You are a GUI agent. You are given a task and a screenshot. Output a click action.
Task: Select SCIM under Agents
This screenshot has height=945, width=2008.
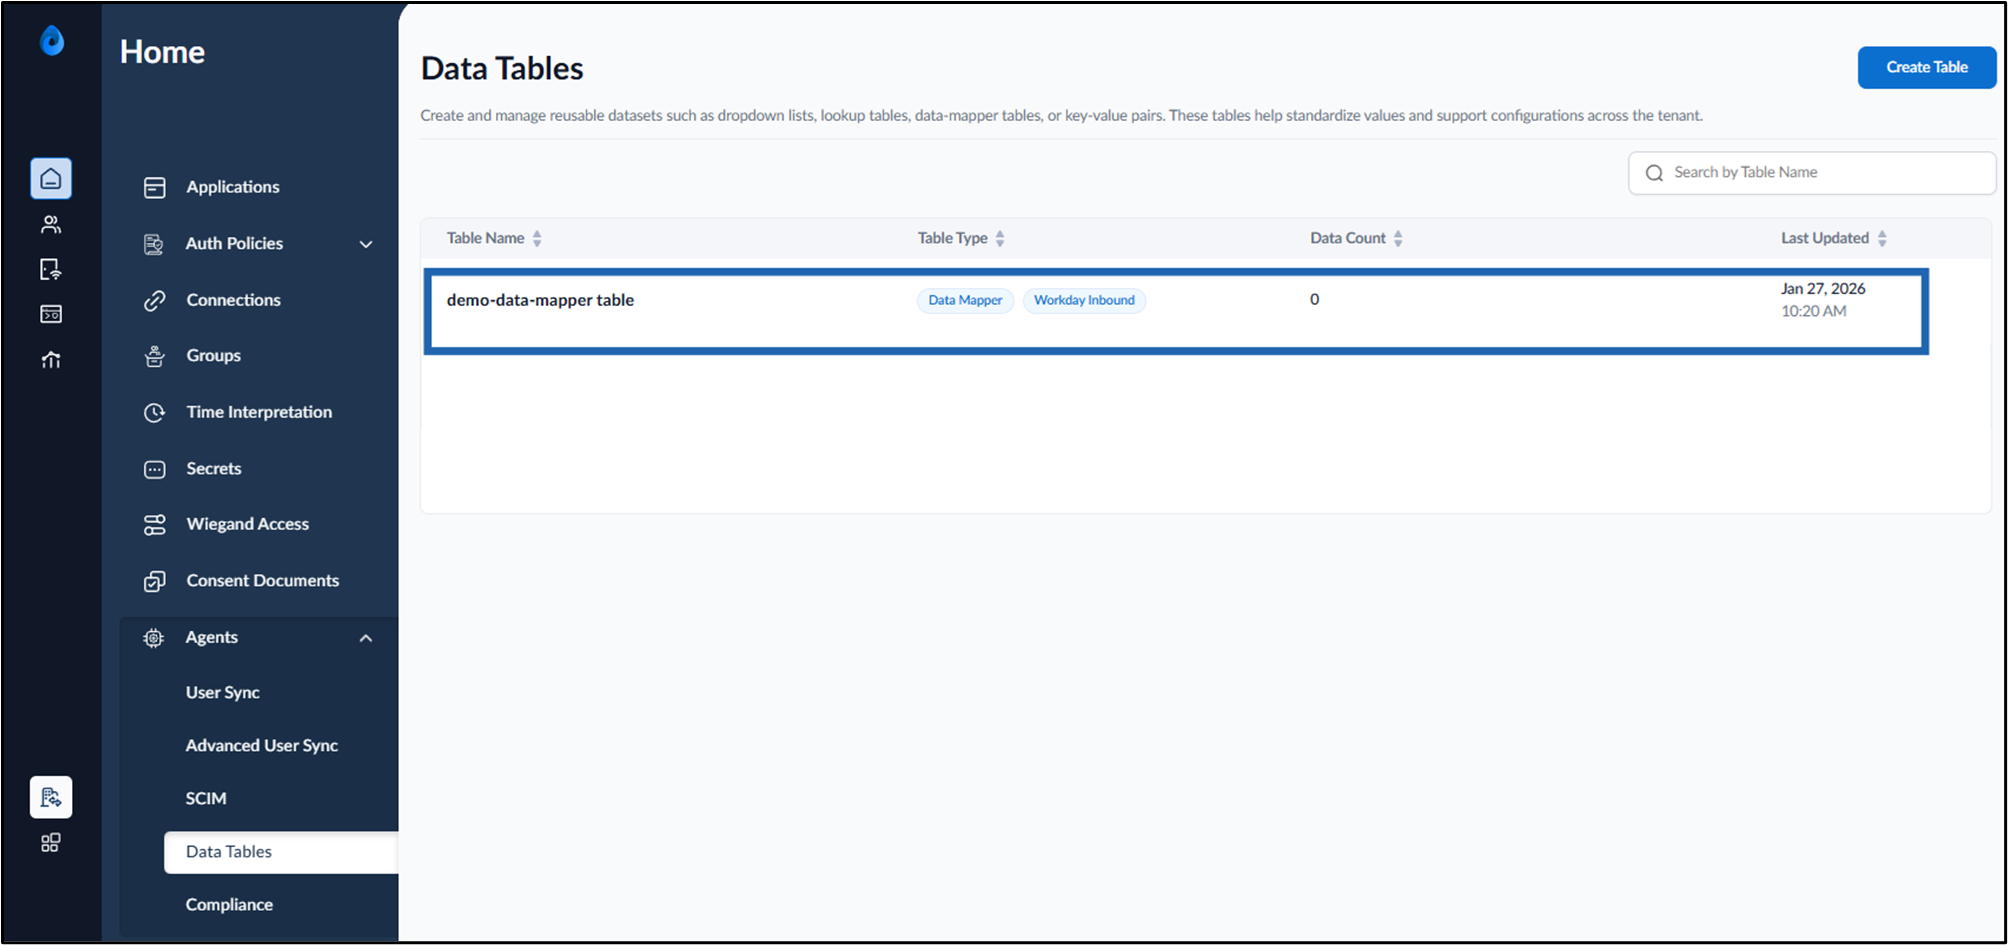click(x=206, y=798)
